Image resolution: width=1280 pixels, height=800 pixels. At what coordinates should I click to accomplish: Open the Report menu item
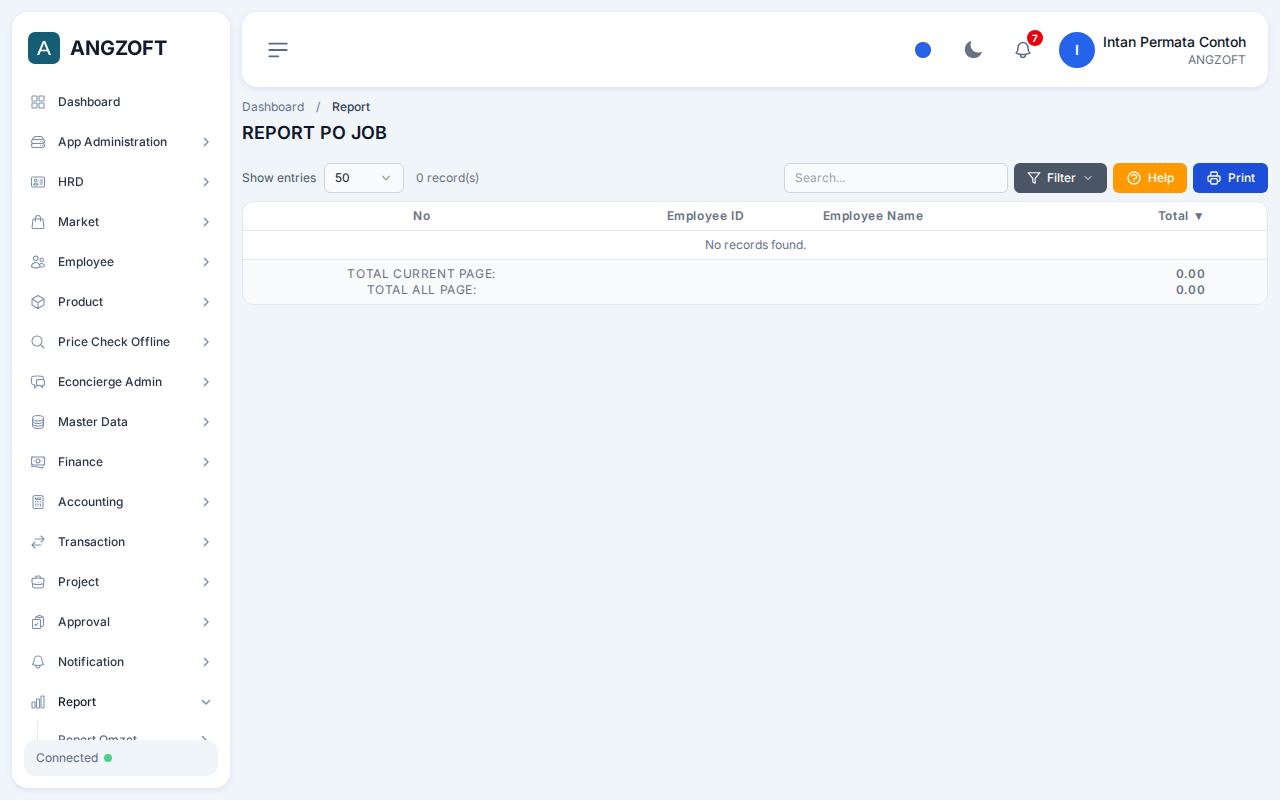click(121, 702)
